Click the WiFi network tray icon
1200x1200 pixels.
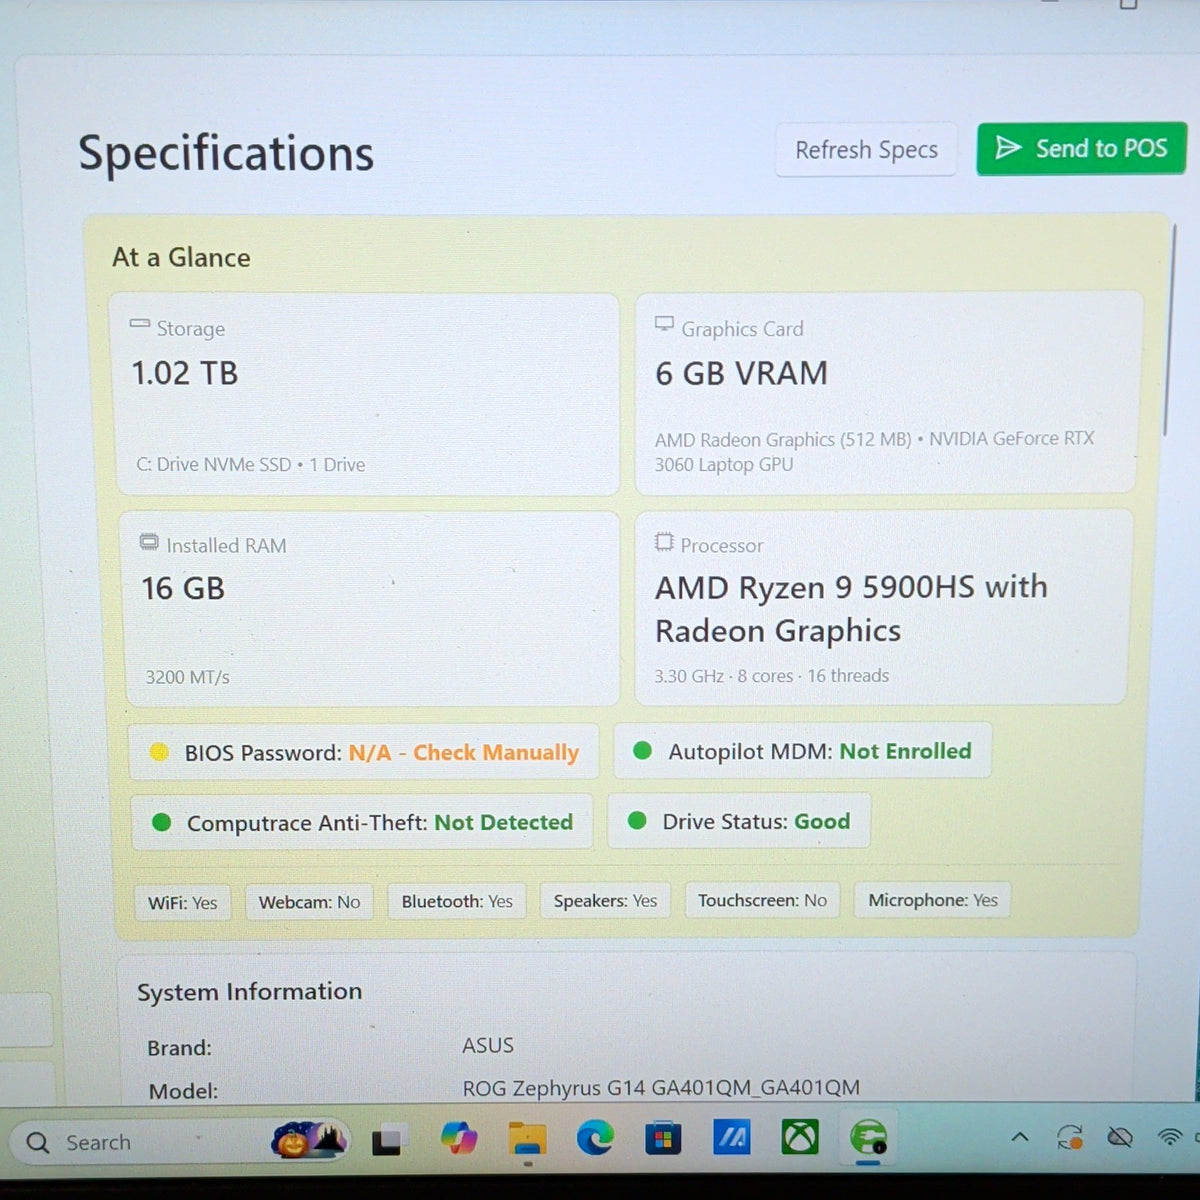(1169, 1137)
